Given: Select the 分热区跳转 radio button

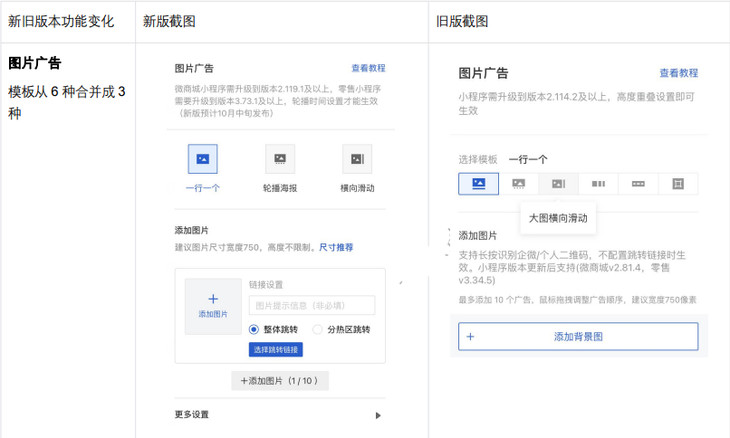Looking at the screenshot, I should point(319,329).
